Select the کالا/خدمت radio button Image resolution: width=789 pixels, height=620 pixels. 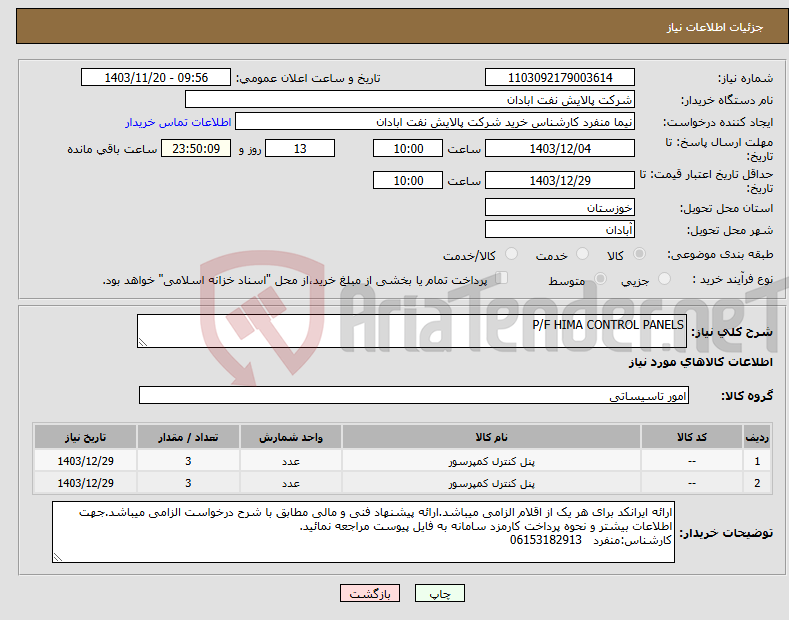[511, 254]
